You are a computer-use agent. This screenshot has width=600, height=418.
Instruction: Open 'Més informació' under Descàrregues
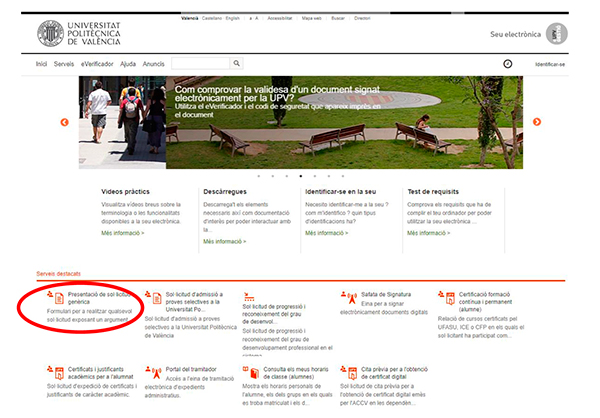224,241
